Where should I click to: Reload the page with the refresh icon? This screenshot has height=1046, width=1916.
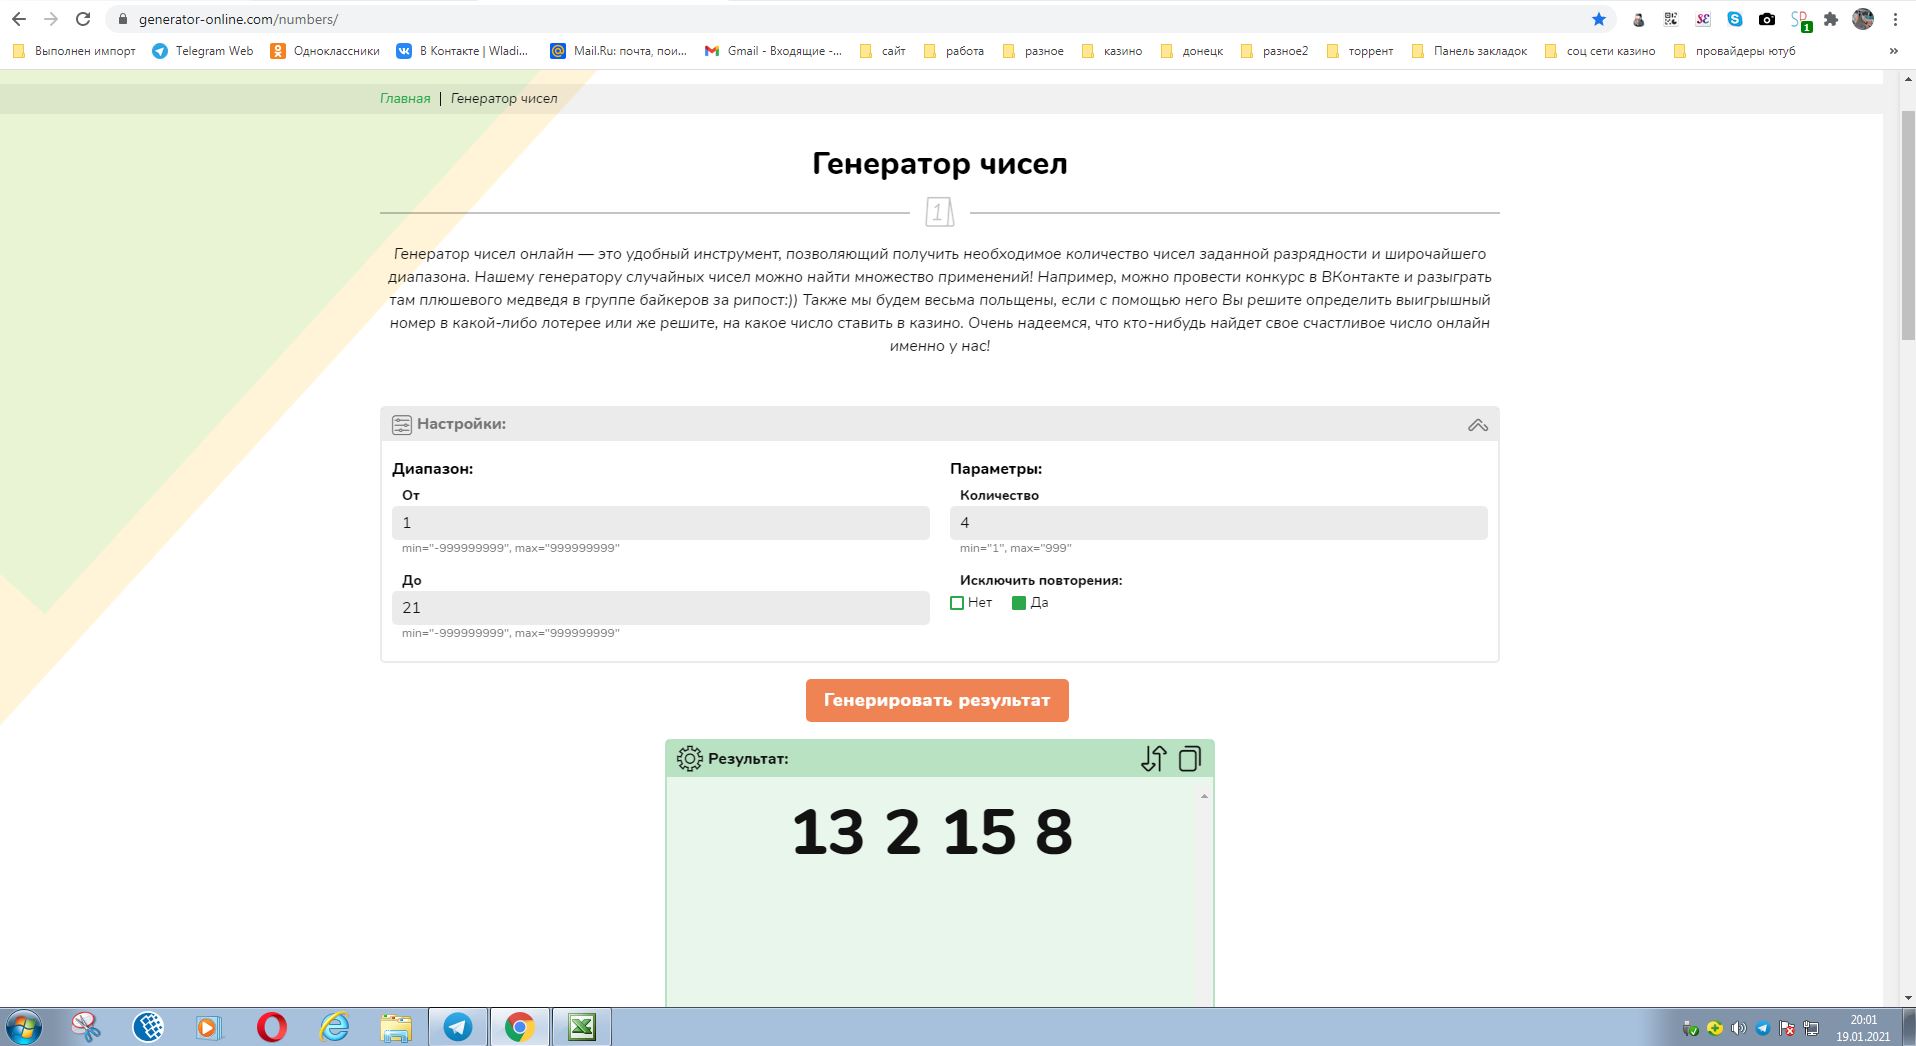point(84,19)
